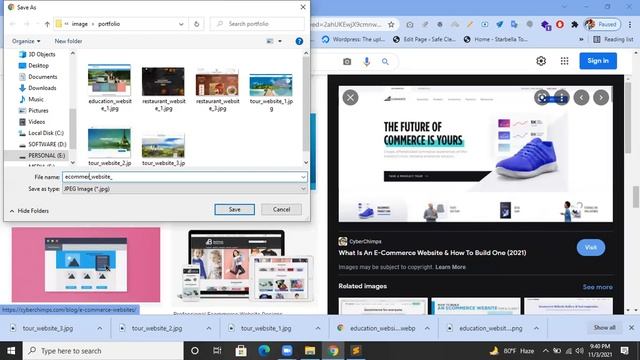Click See more related images link

point(597,287)
